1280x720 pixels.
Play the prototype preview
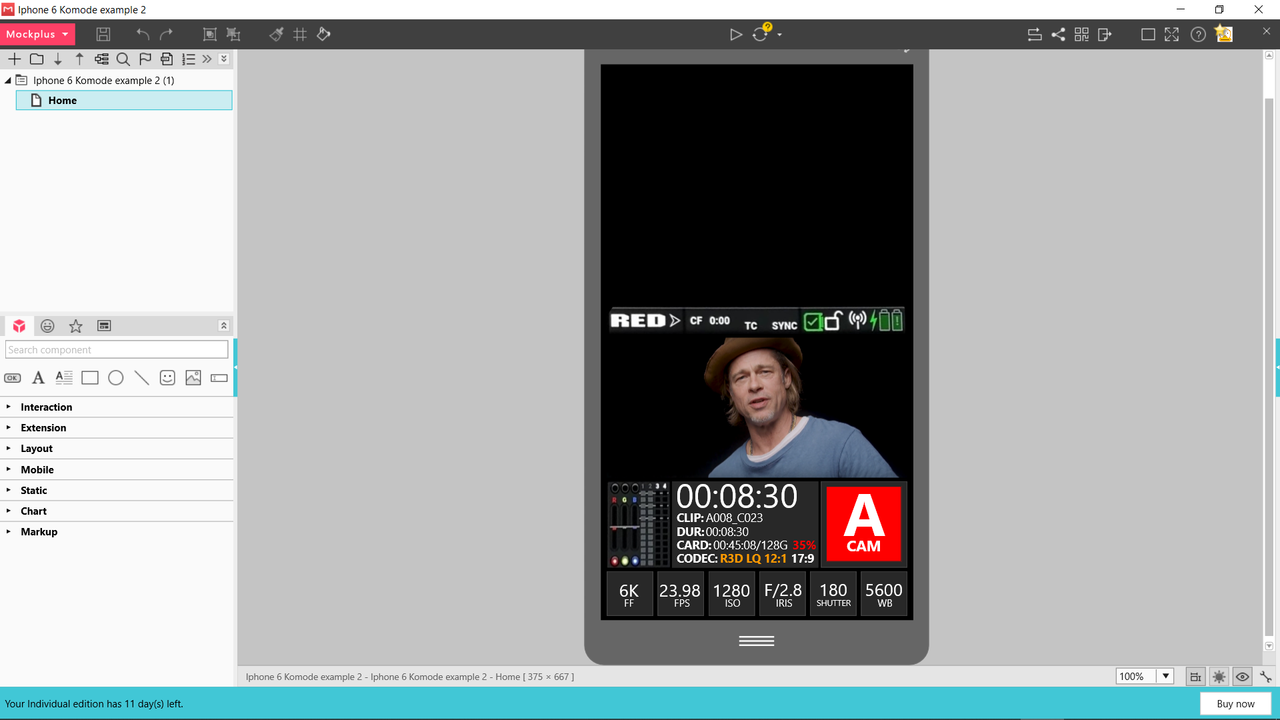pyautogui.click(x=736, y=34)
